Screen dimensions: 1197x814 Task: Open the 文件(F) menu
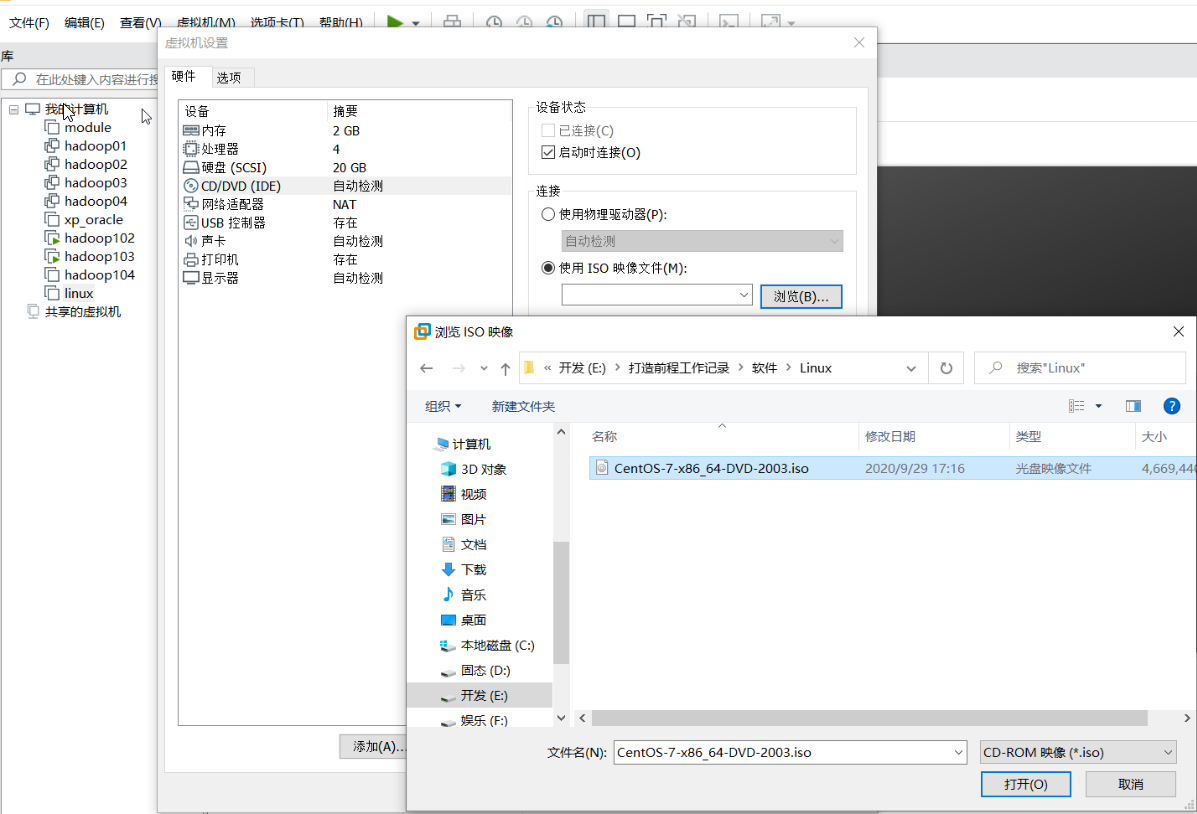coord(29,23)
